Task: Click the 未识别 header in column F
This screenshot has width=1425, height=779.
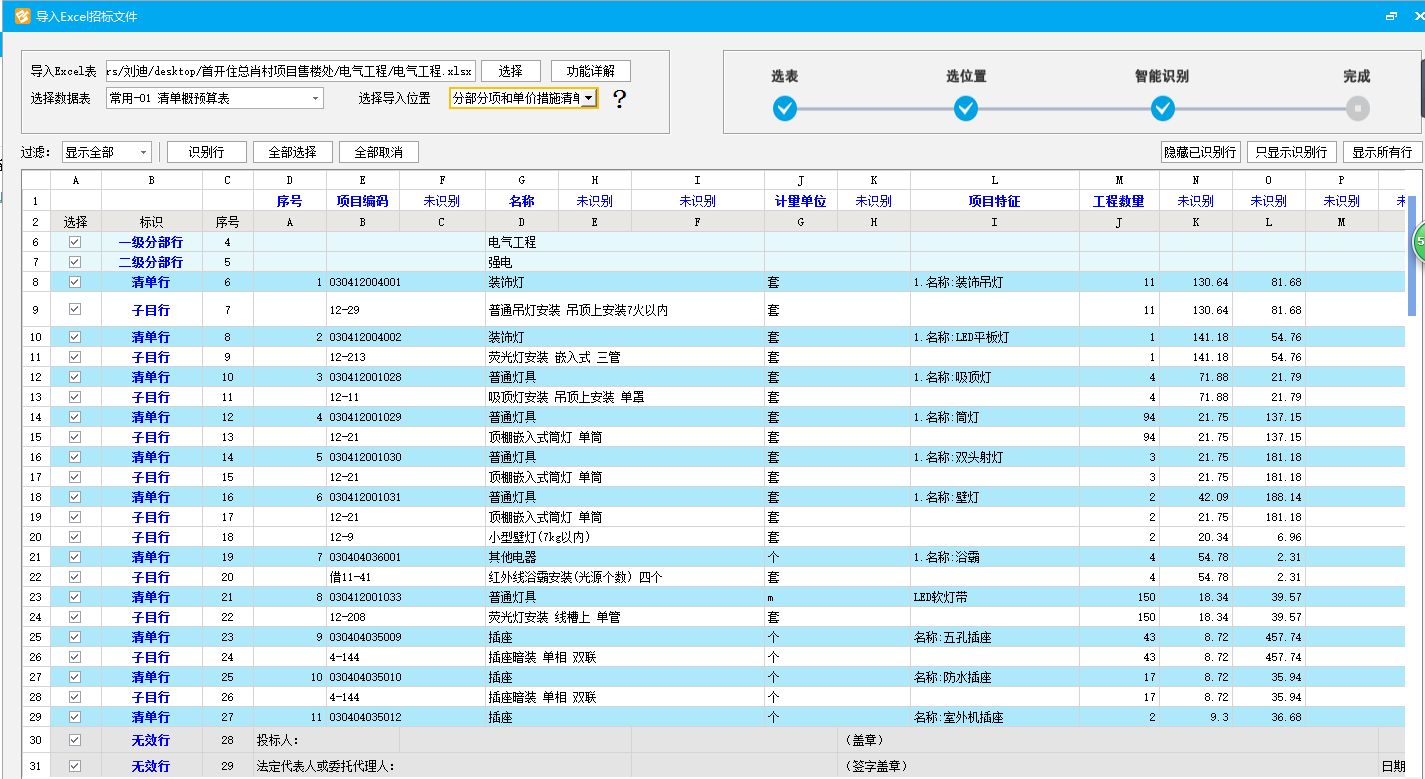Action: 441,201
